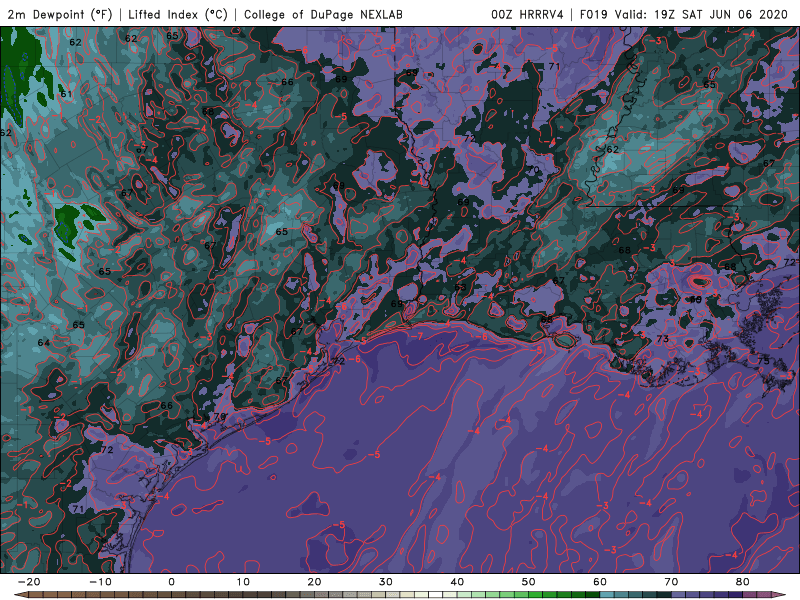Click the brown color bar segment under -10
The width and height of the screenshot is (800, 600).
107,595
